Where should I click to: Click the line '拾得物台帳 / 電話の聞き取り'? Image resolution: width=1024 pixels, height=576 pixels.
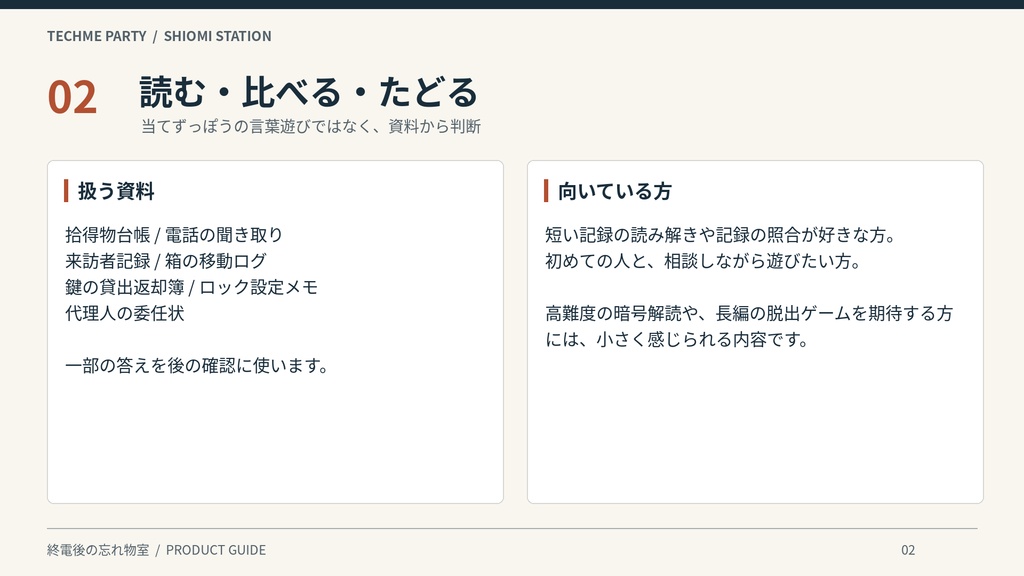174,234
